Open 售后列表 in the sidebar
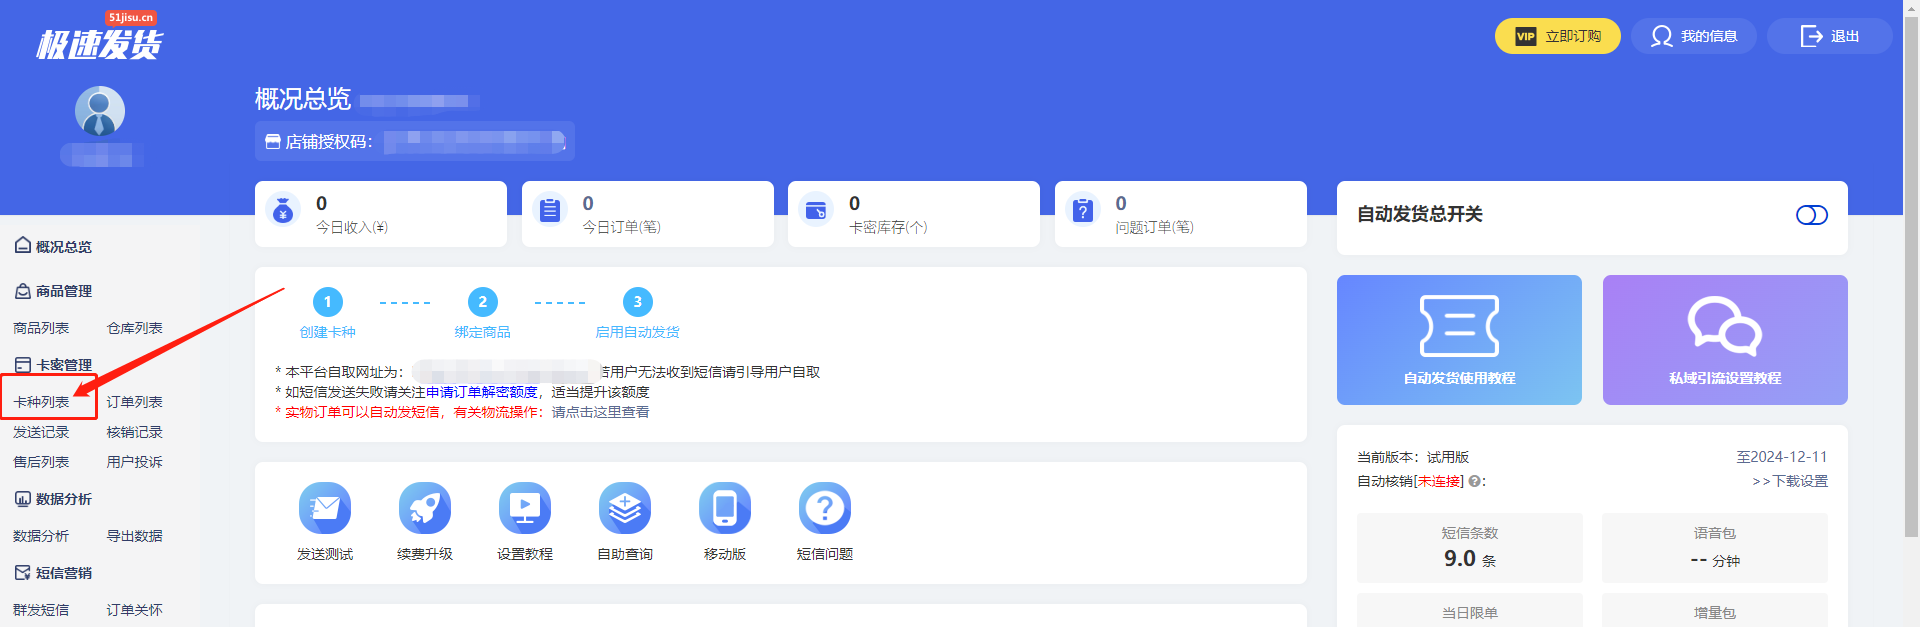This screenshot has height=627, width=1920. pos(41,462)
